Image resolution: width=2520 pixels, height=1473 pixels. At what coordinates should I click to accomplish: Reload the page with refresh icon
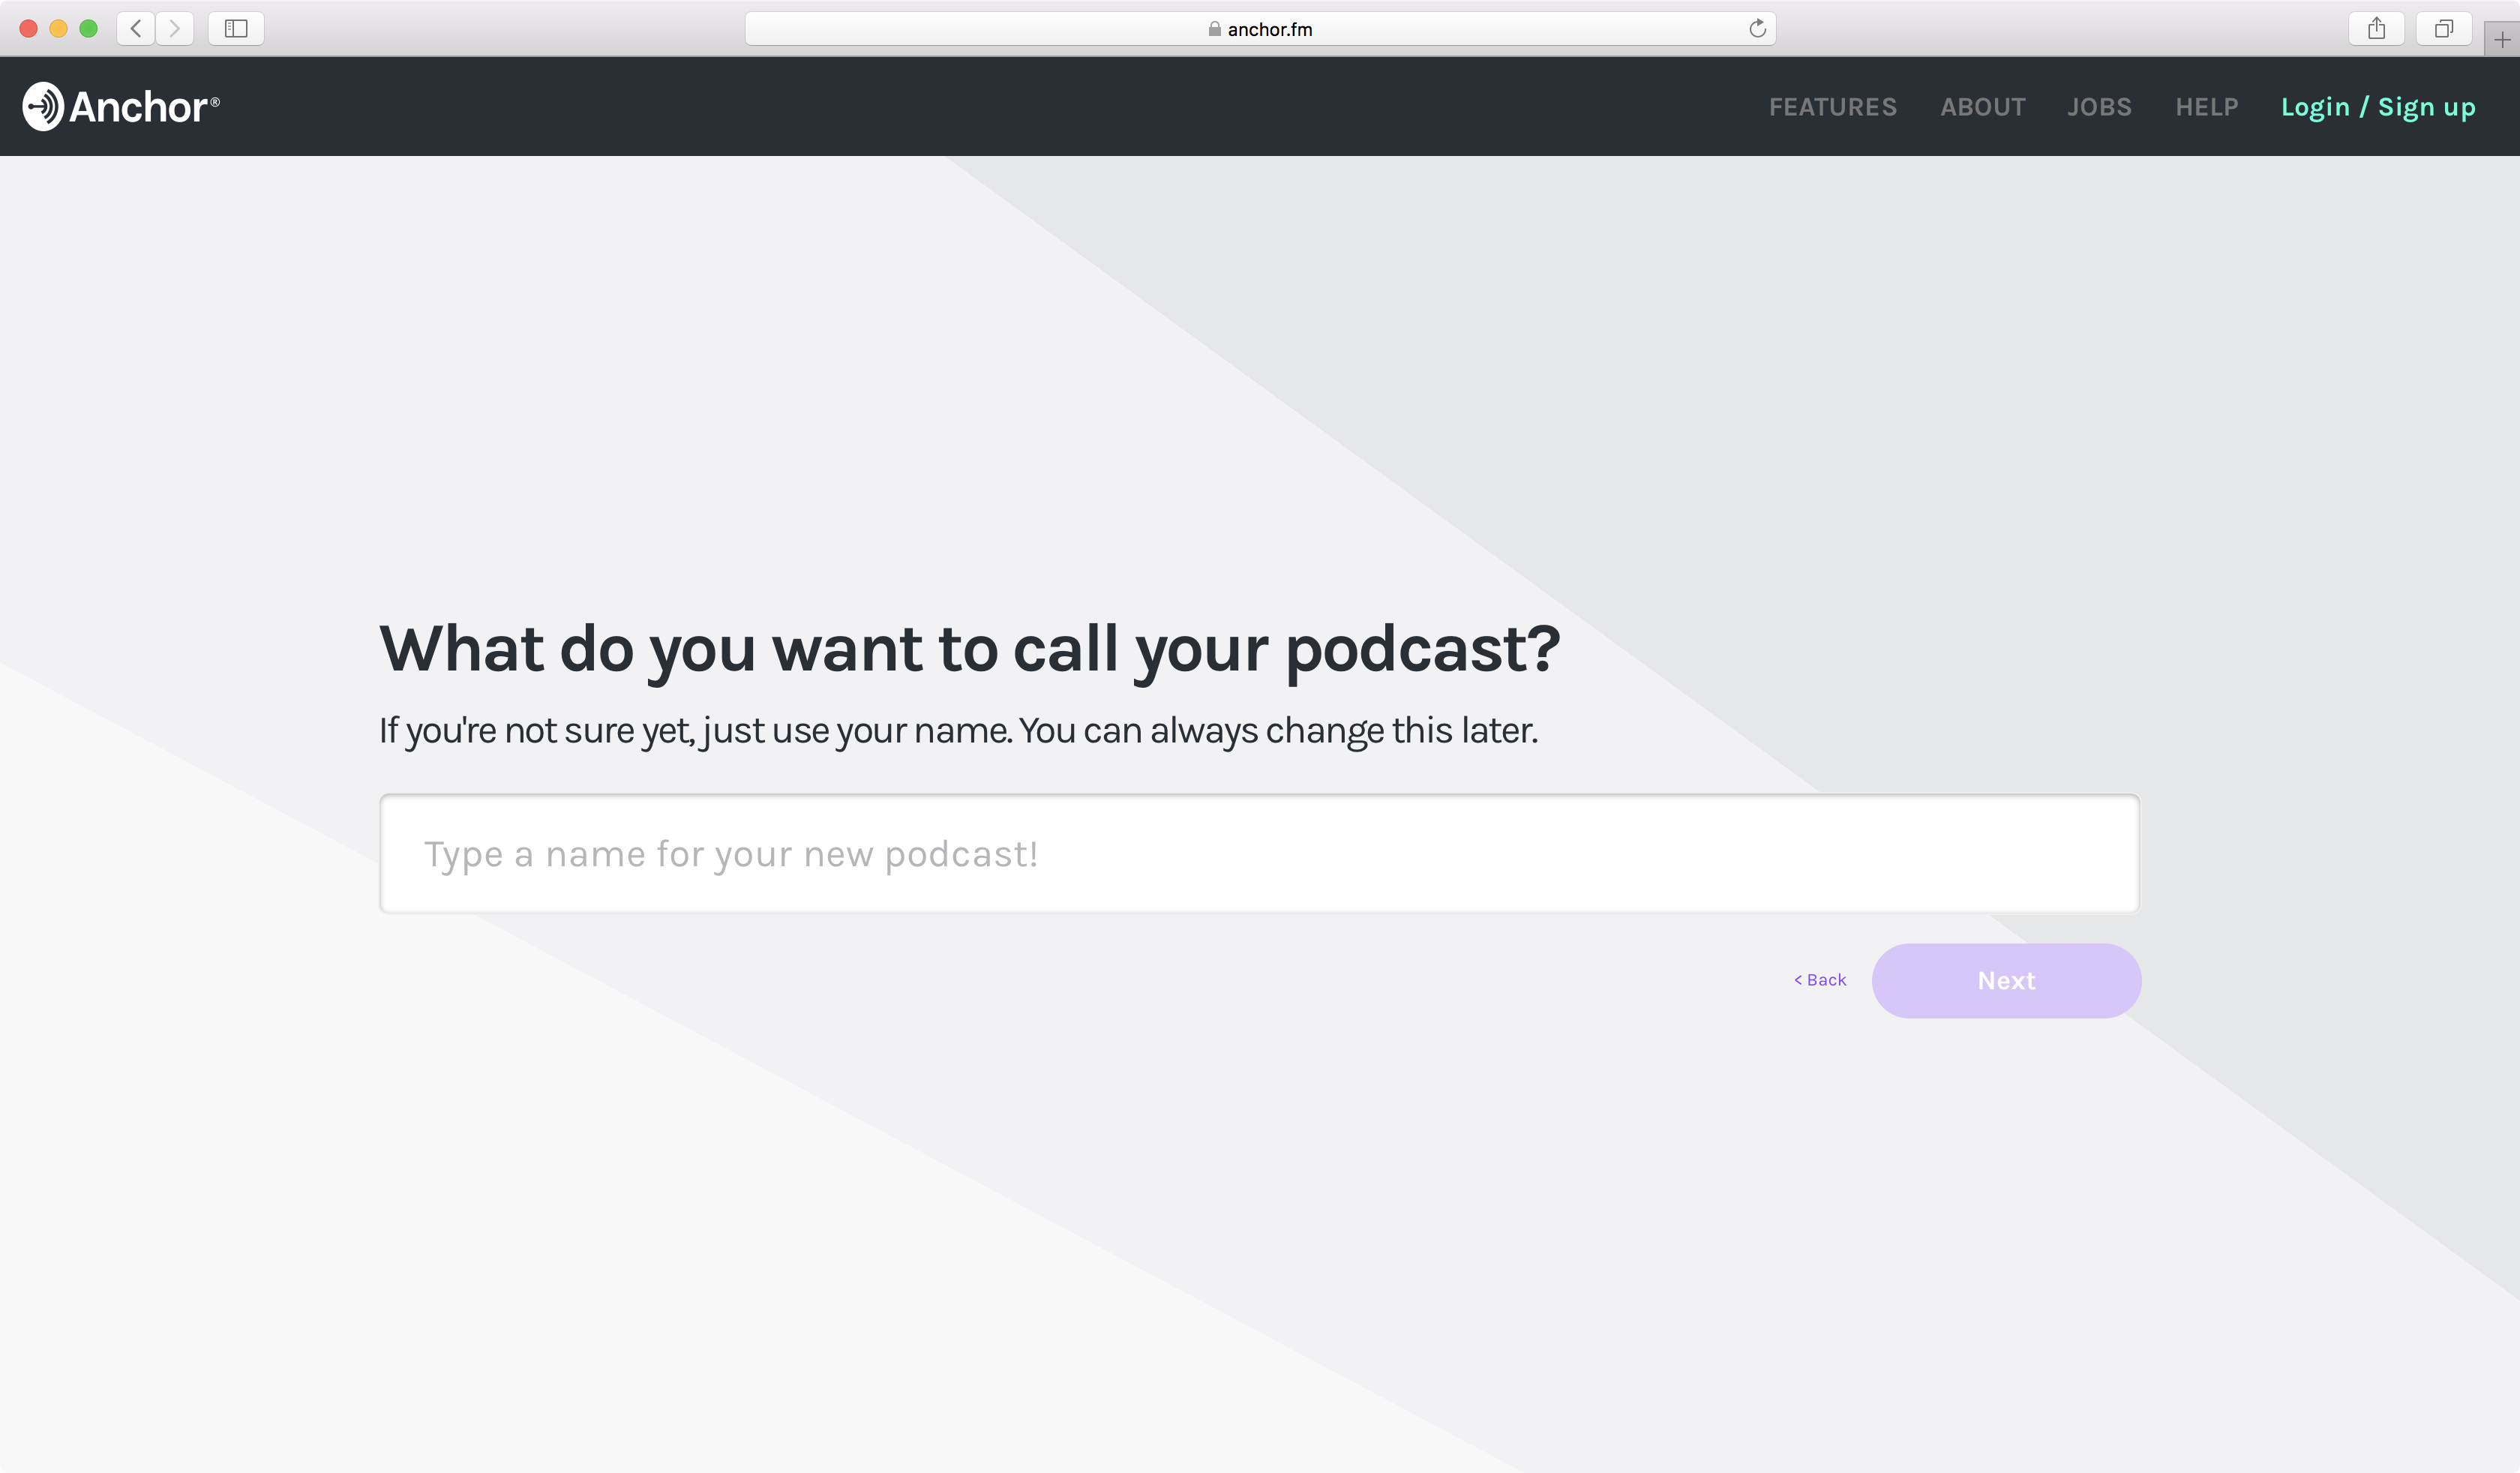coord(1757,29)
